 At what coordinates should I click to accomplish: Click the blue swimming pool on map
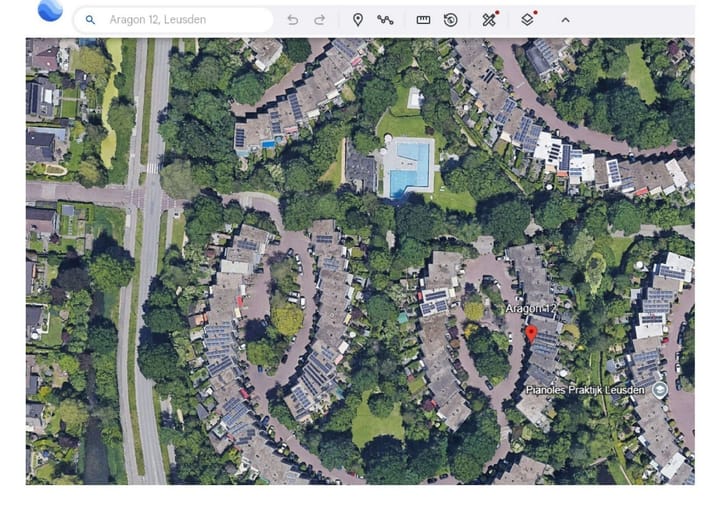[409, 167]
